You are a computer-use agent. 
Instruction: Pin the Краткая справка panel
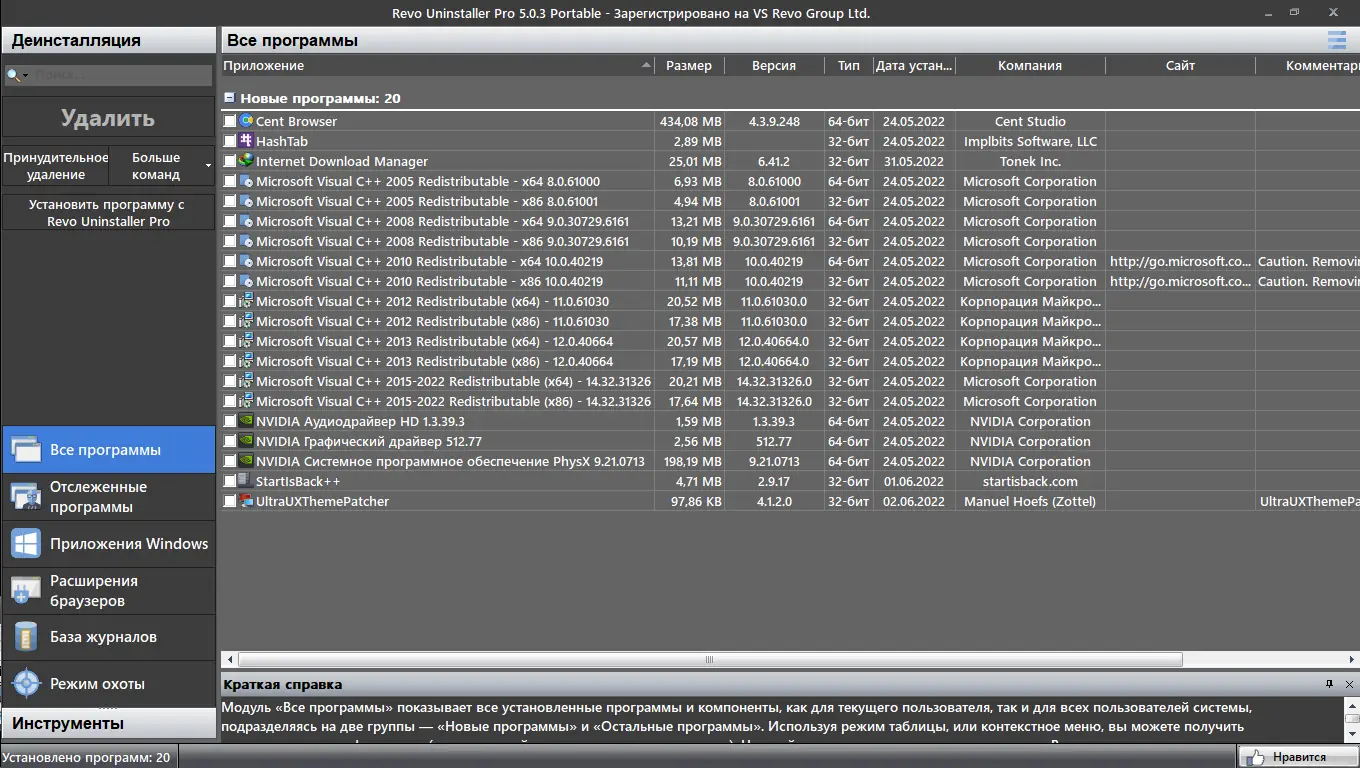pyautogui.click(x=1329, y=684)
